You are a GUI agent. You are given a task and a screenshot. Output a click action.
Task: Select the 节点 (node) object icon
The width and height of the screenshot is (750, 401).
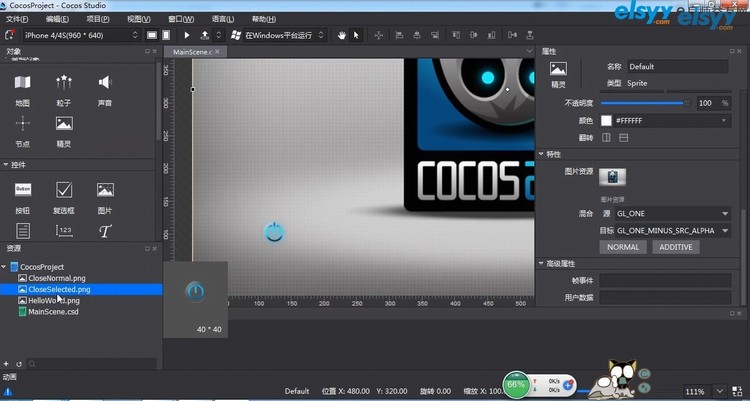tap(22, 124)
